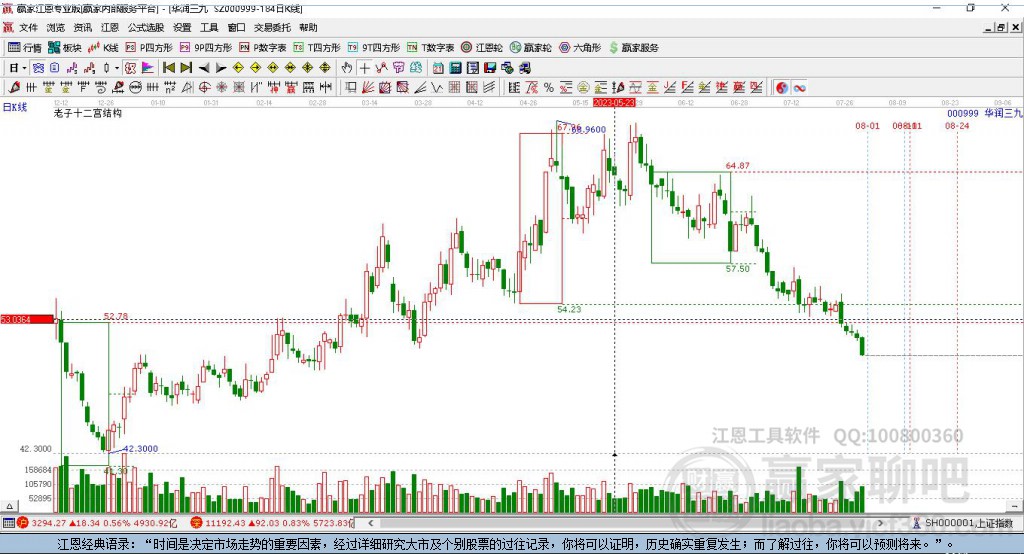The image size is (1024, 554).
Task: Click the SH000001 上证指数 status entry
Action: click(x=963, y=523)
